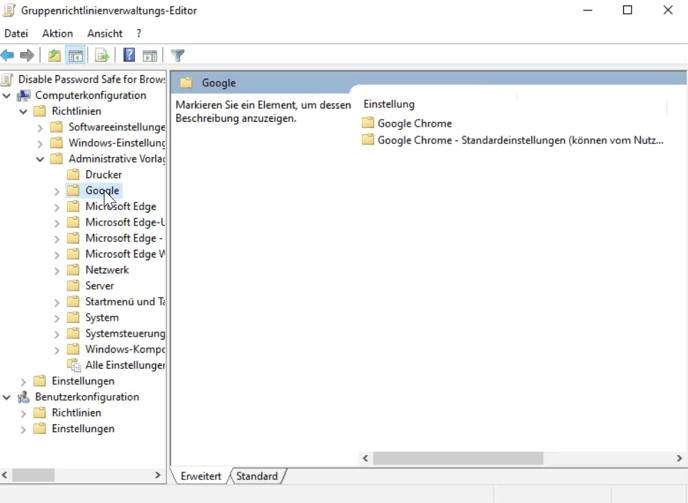Click the Up one level folder icon
The height and width of the screenshot is (503, 688).
click(54, 56)
